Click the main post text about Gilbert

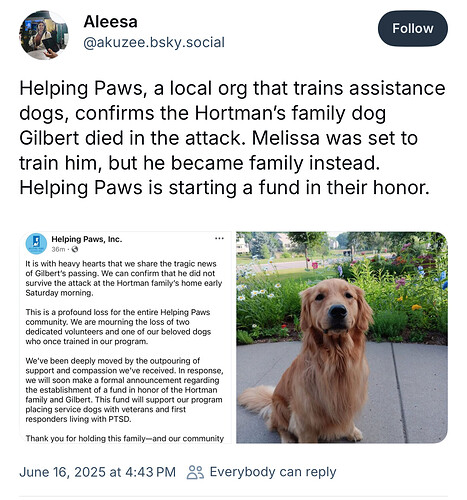[x=232, y=138]
